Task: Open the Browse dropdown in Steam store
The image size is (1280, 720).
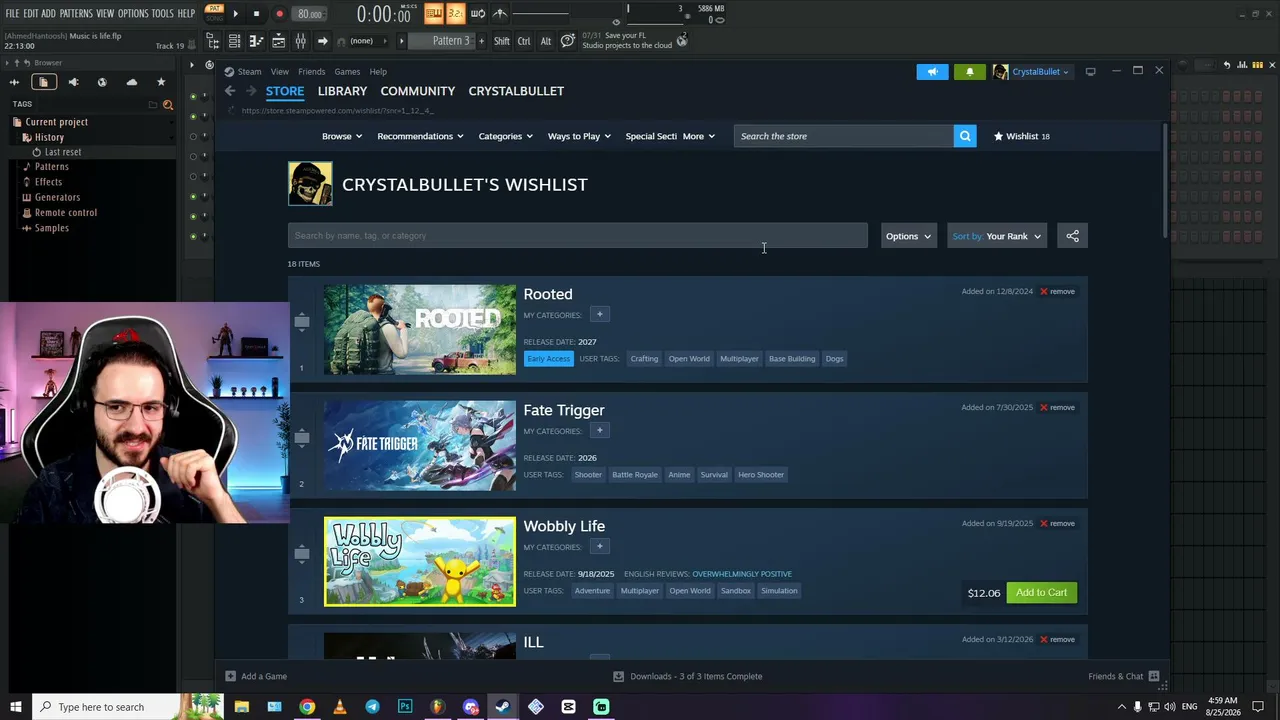Action: pos(342,136)
